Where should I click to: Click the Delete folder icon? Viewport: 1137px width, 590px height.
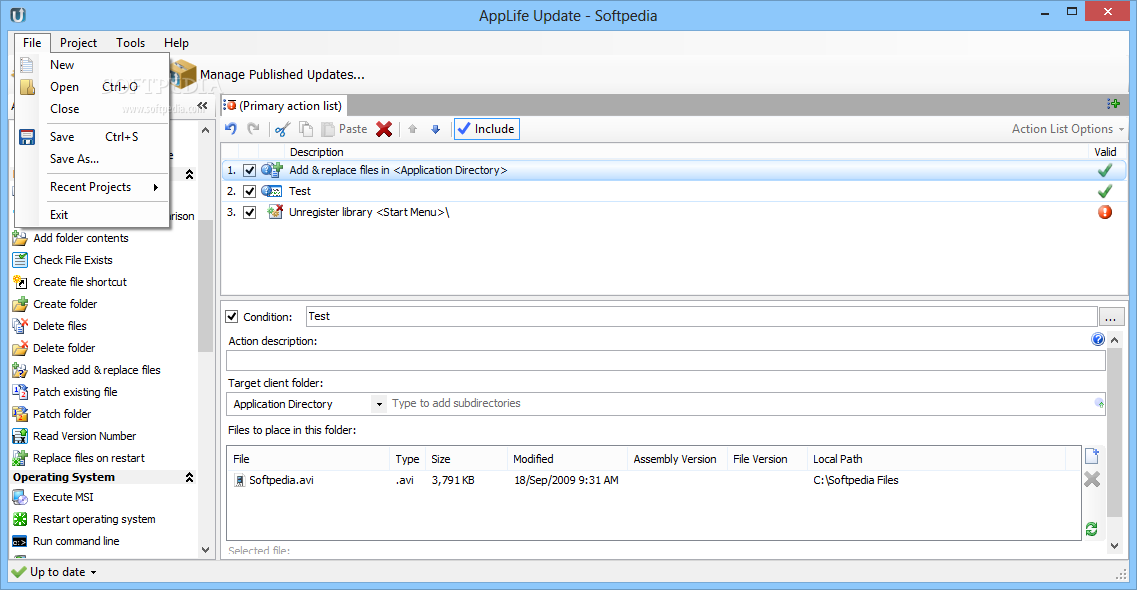(x=20, y=348)
